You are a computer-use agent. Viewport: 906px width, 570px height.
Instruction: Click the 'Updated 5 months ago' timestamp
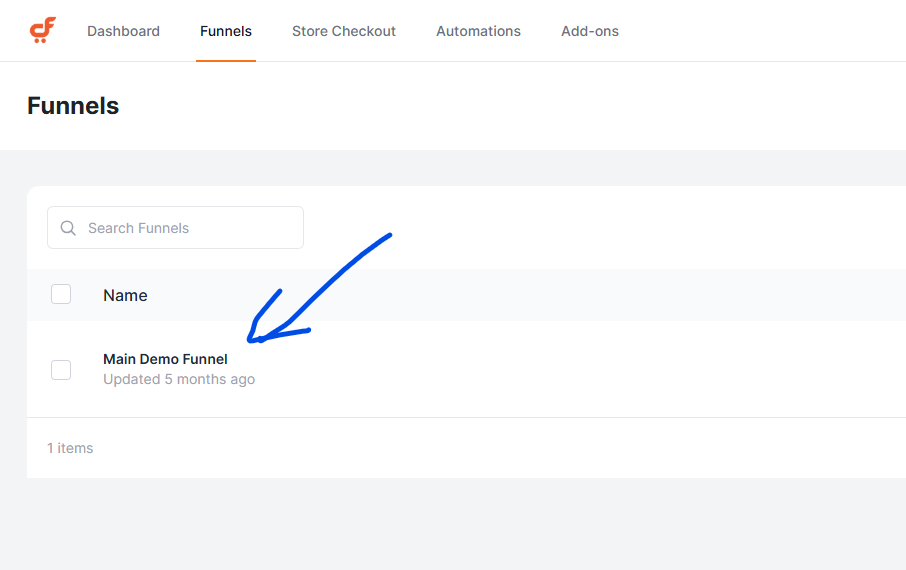click(179, 380)
